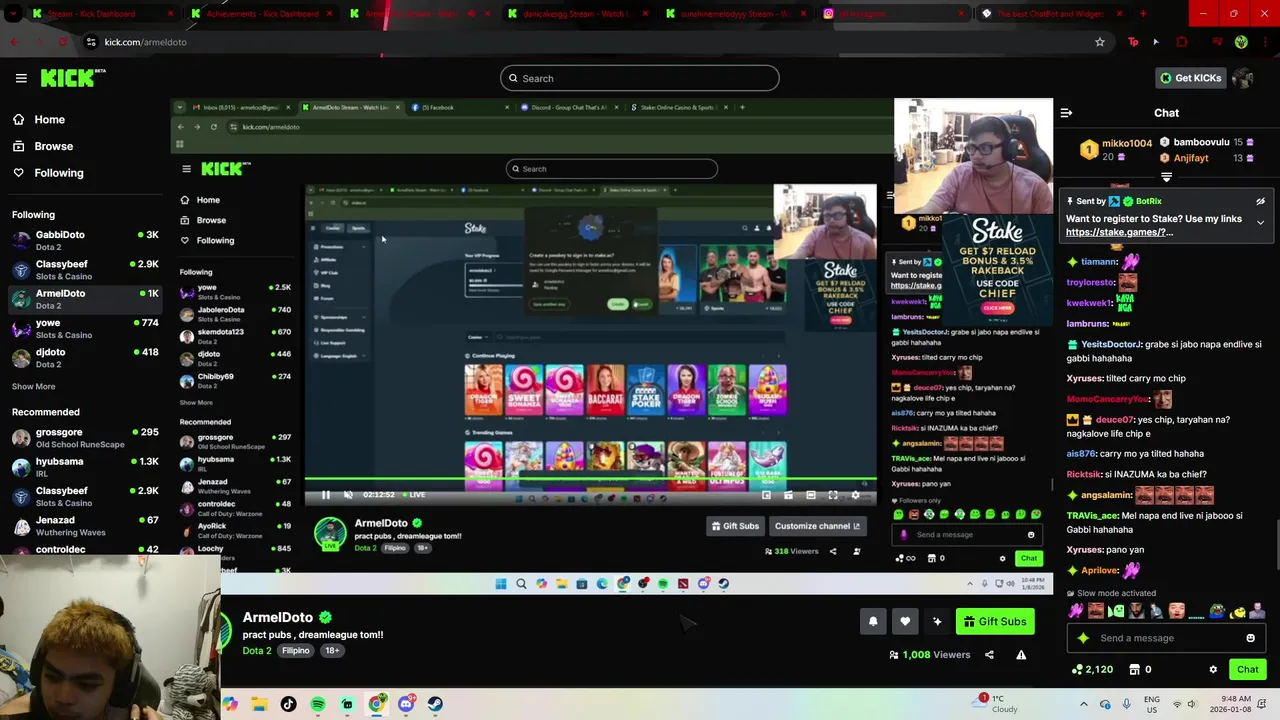Click the 2,120 channel points balance
This screenshot has height=720, width=1280.
click(1092, 670)
